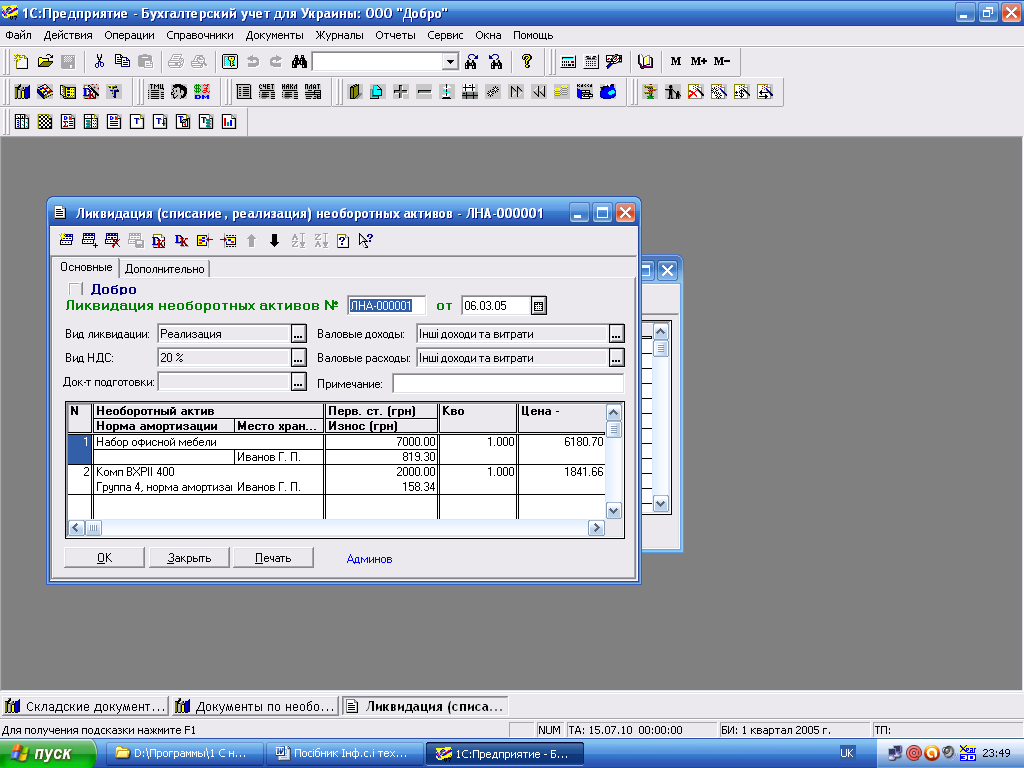Screen dimensions: 1024x768
Task: Click the Cut scissors icon
Action: (99, 61)
